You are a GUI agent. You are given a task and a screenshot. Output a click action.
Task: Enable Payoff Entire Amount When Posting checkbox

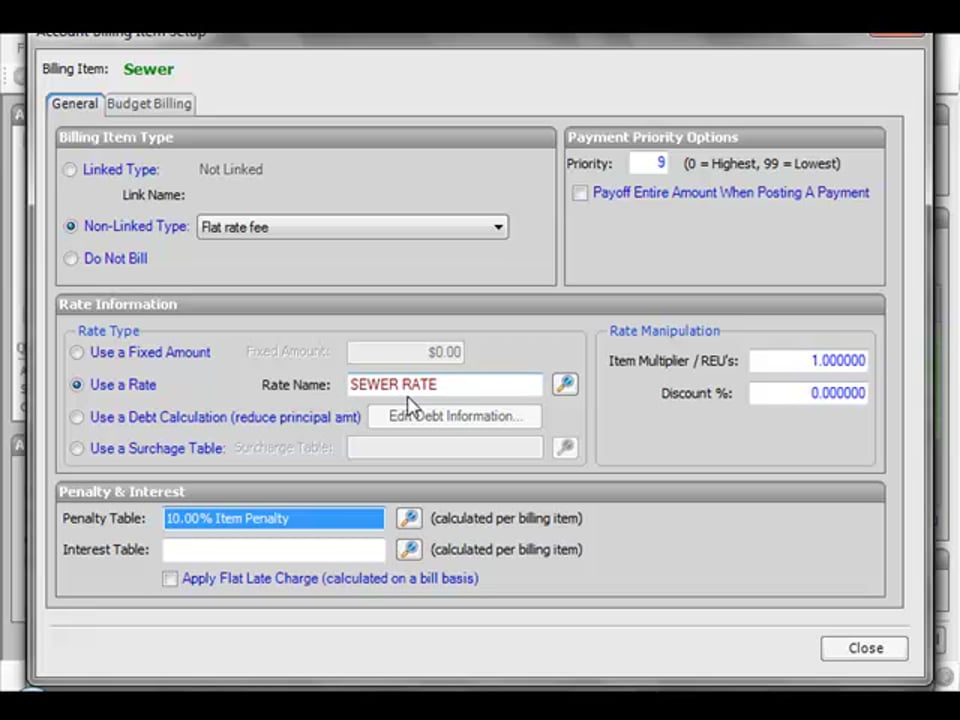coord(579,193)
